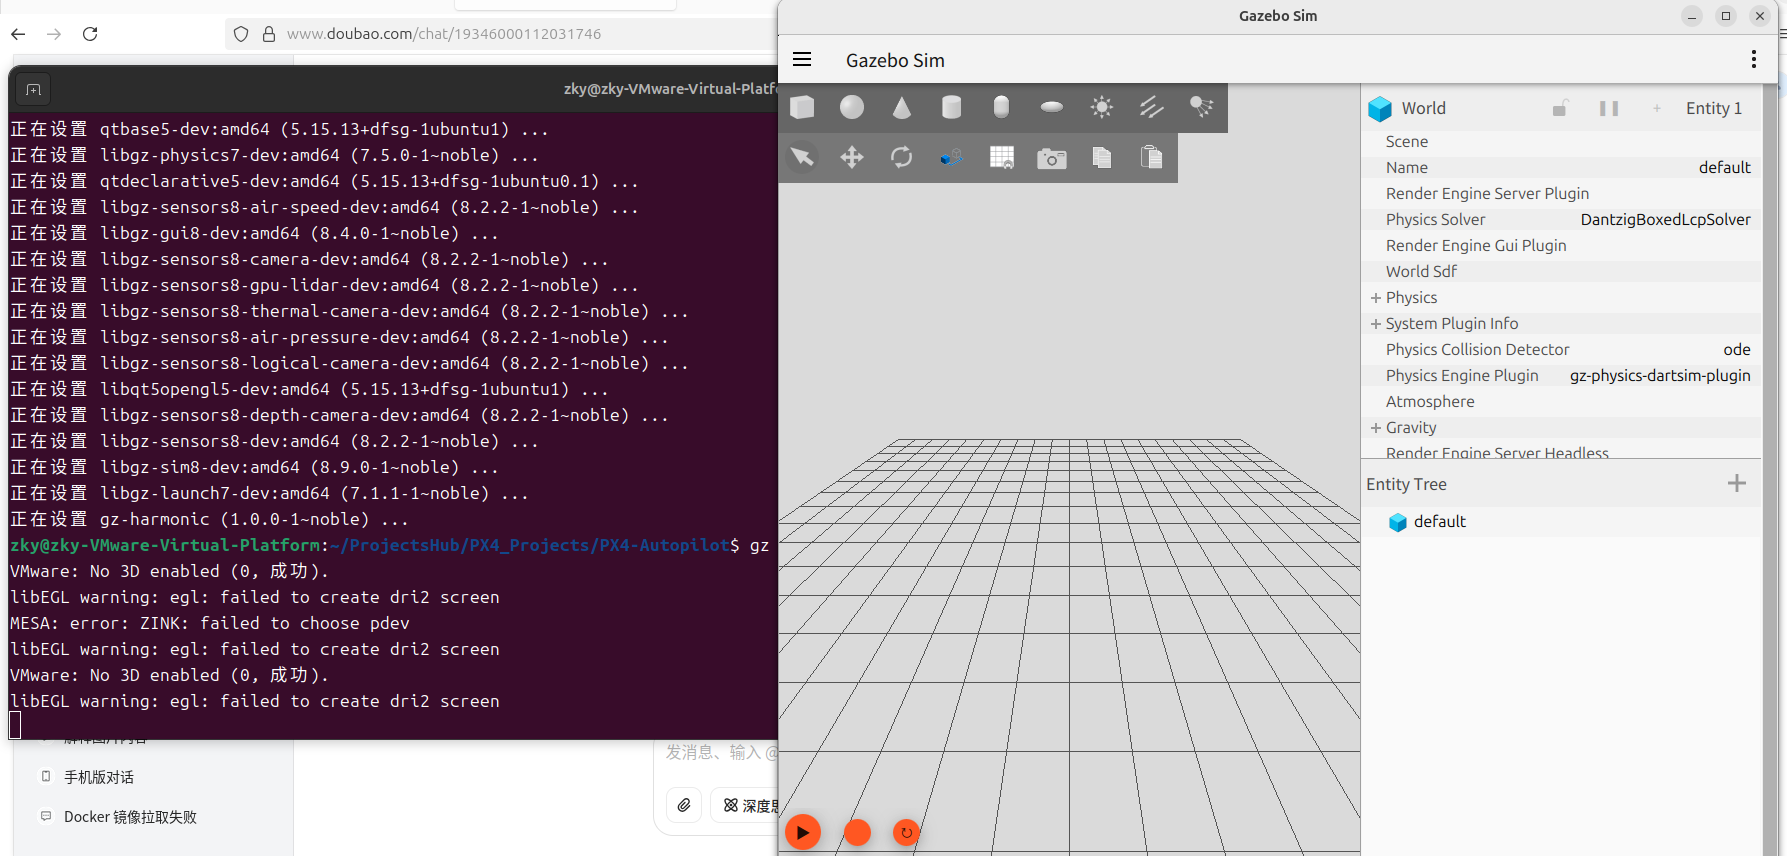Open the Gazebo three-dot plugins menu
Screen dimensions: 1787x856
1754,60
